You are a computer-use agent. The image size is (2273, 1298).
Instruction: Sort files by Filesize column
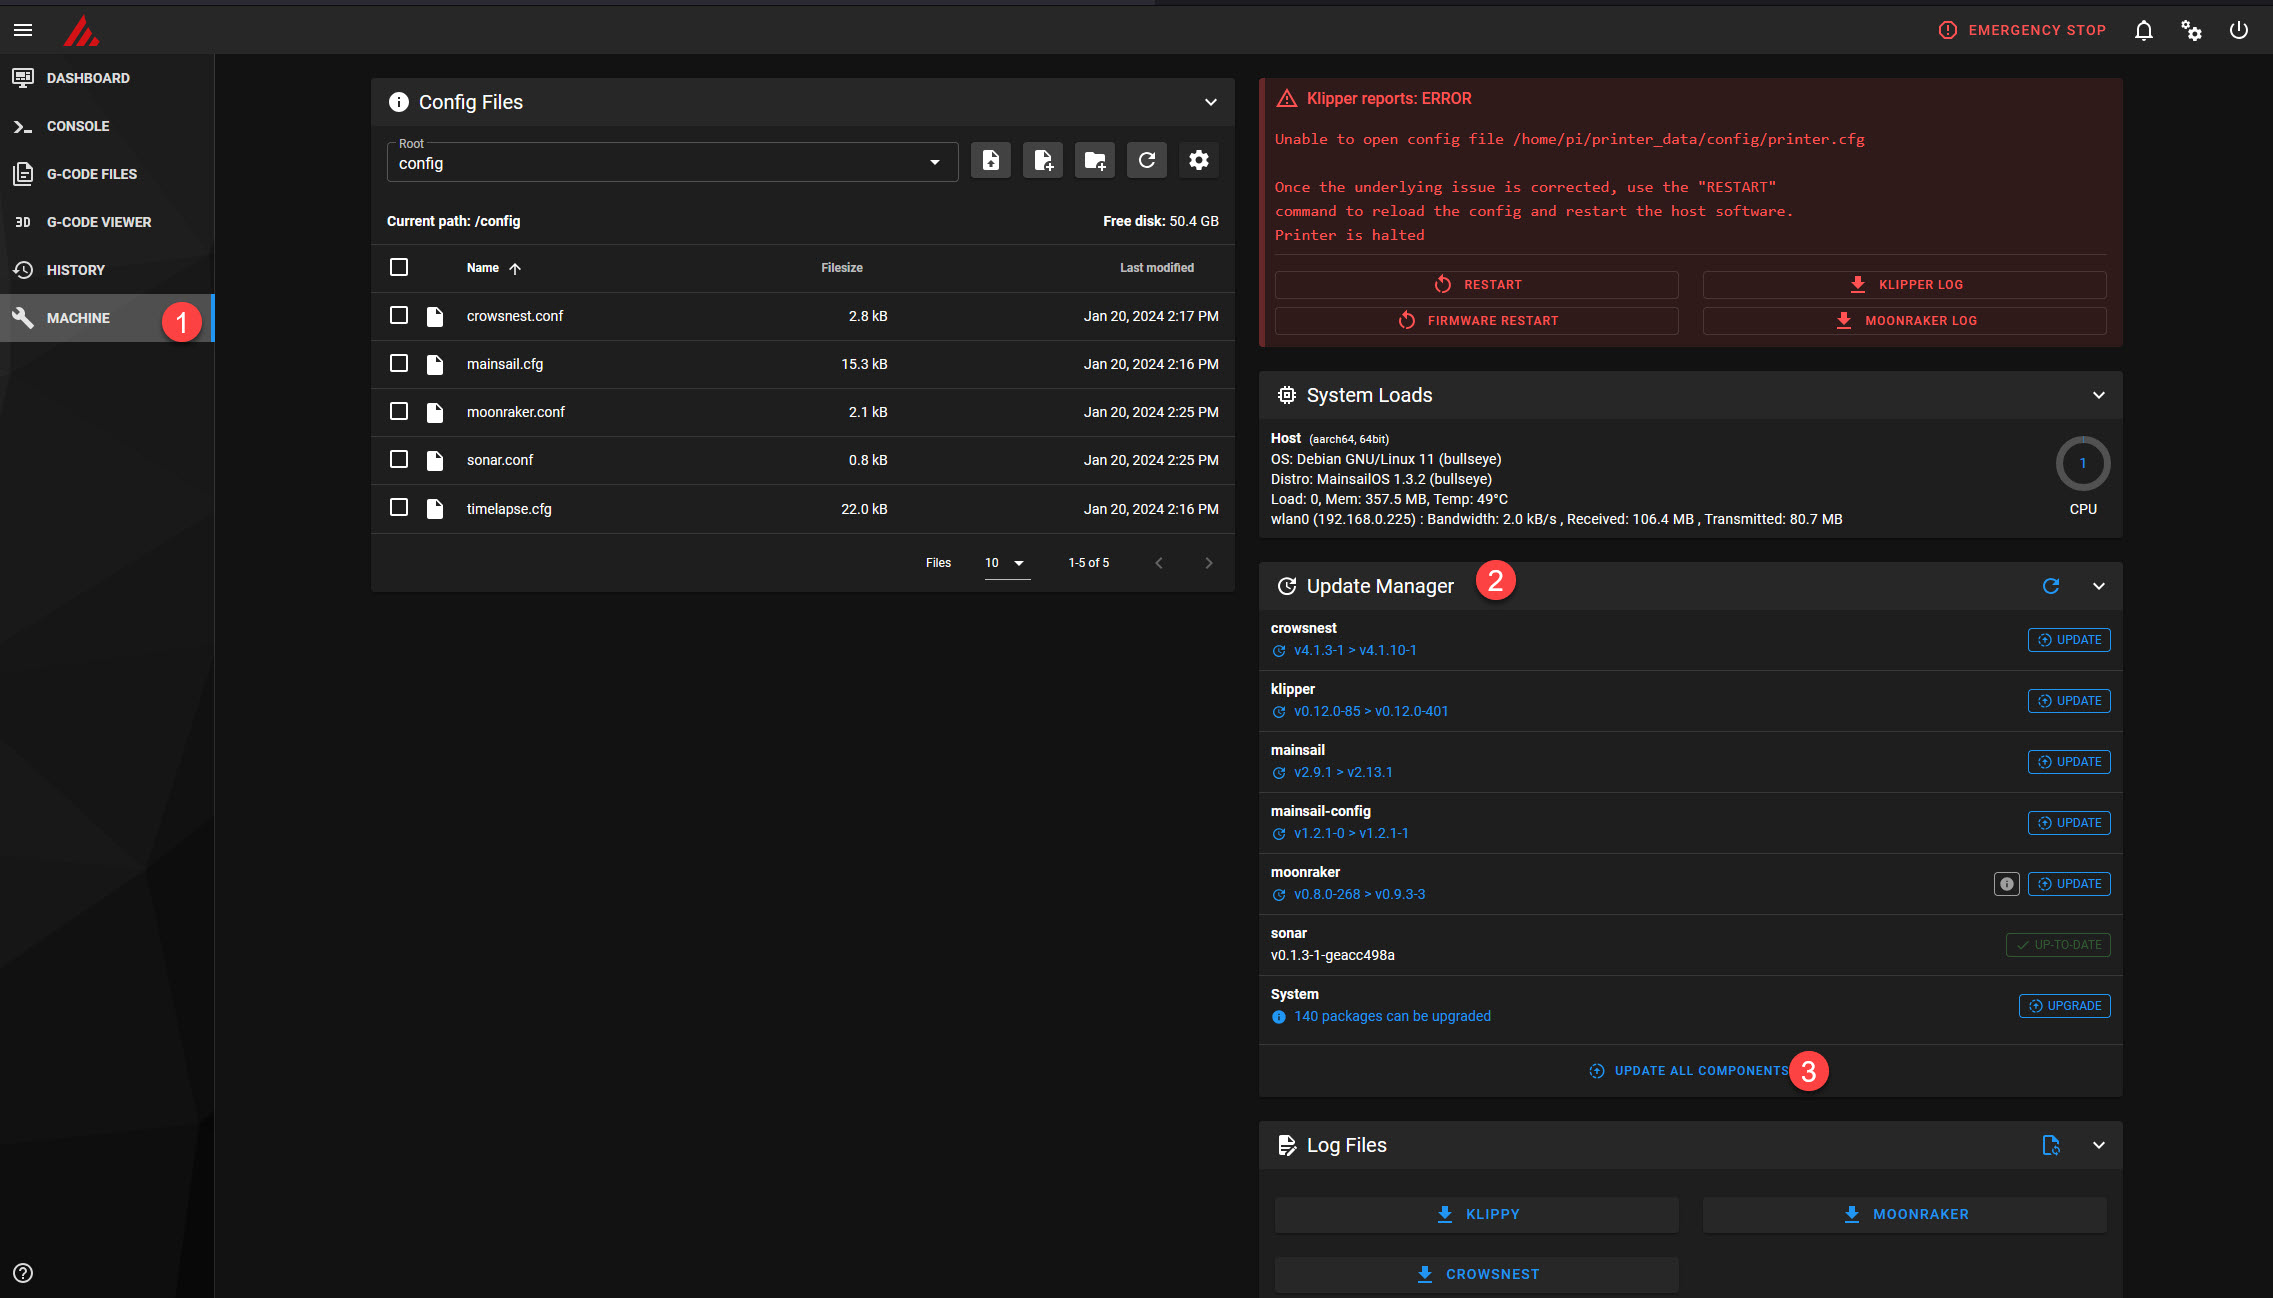tap(842, 268)
